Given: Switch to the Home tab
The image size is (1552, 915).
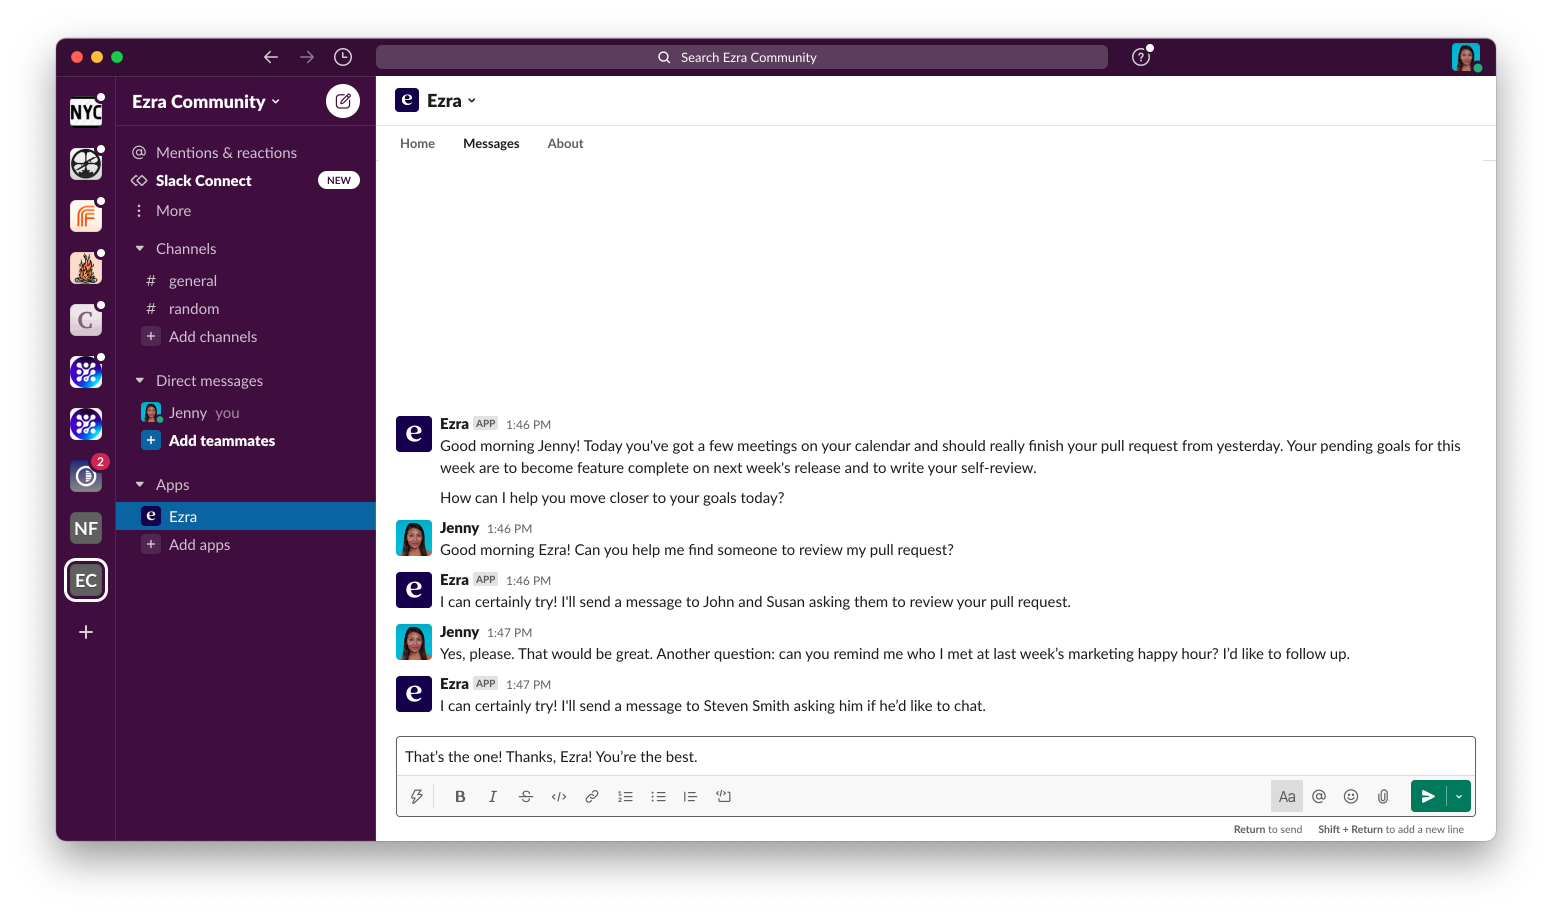Looking at the screenshot, I should tap(417, 143).
